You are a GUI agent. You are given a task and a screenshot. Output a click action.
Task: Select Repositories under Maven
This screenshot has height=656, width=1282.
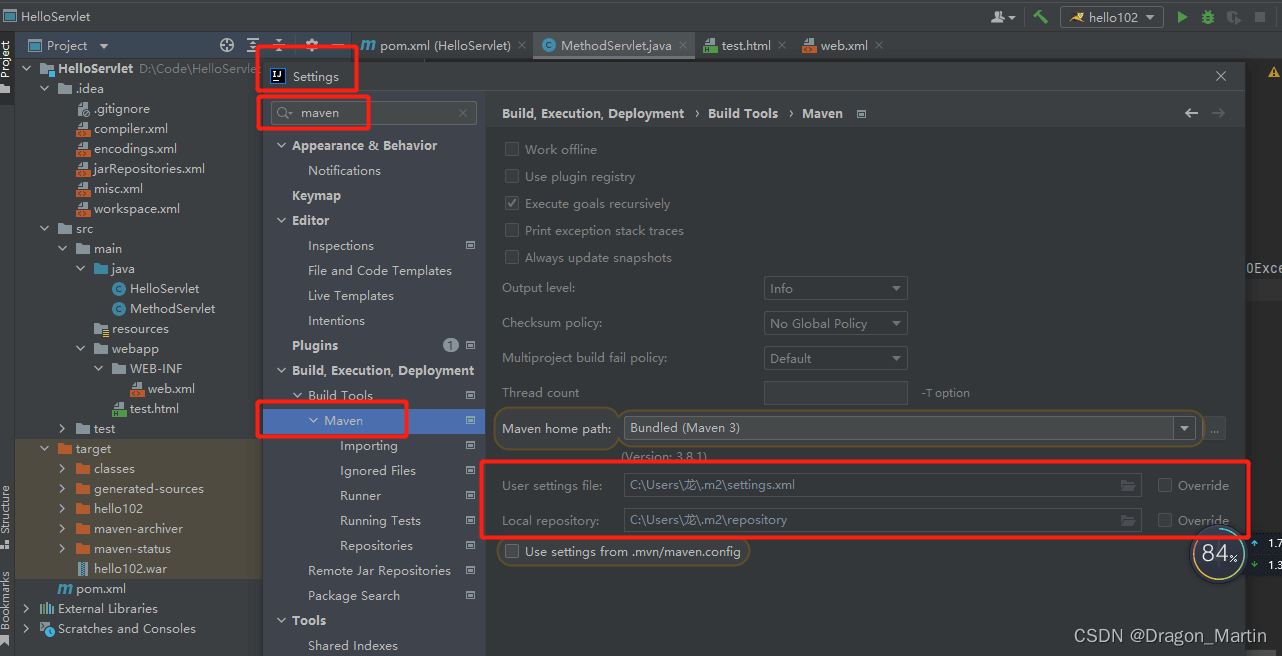click(376, 546)
